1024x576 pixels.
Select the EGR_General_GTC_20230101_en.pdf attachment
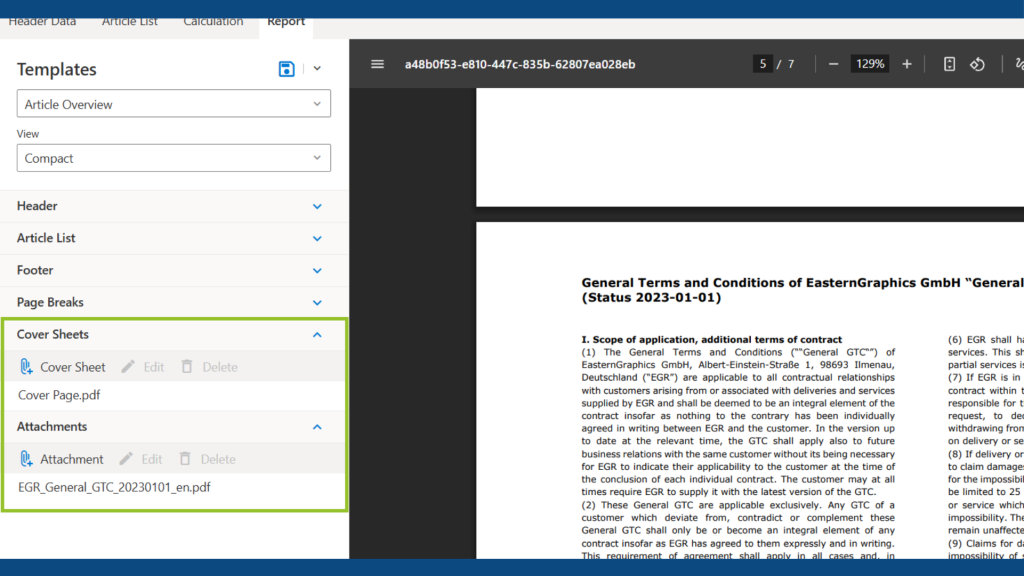115,487
